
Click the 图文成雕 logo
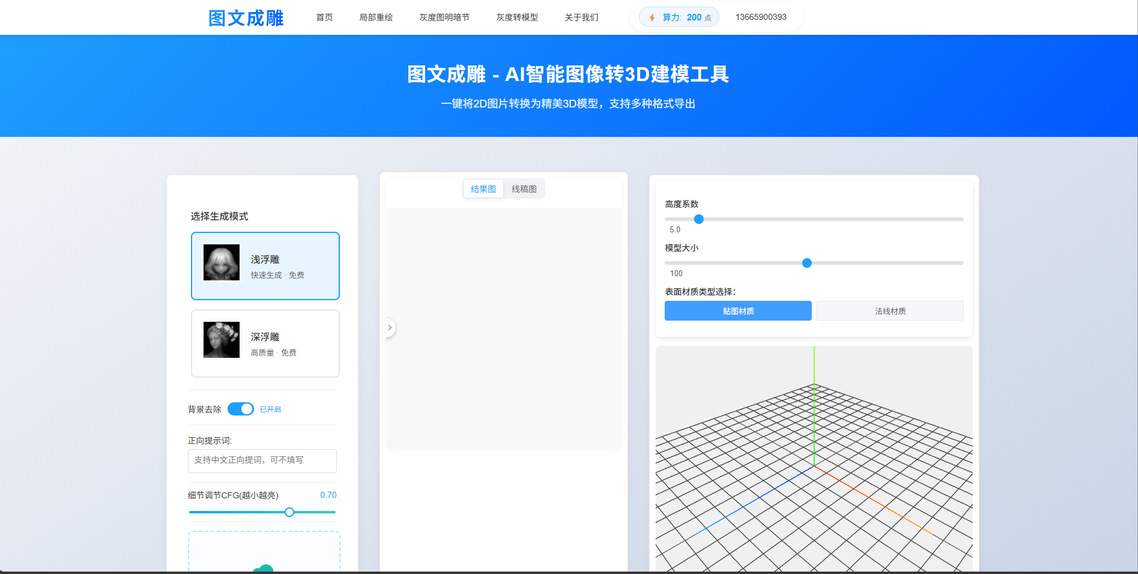click(246, 17)
